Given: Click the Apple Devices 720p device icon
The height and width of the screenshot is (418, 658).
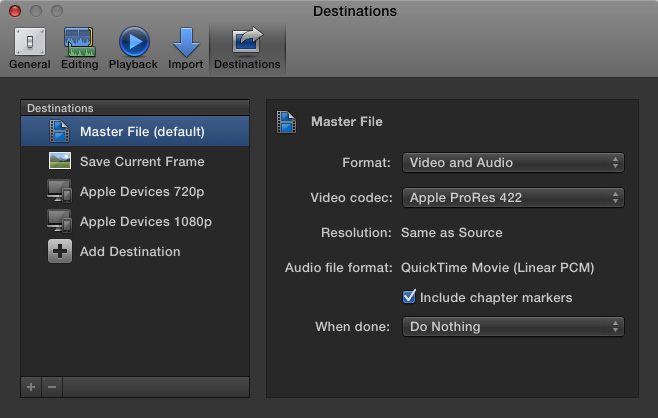Looking at the screenshot, I should 59,191.
